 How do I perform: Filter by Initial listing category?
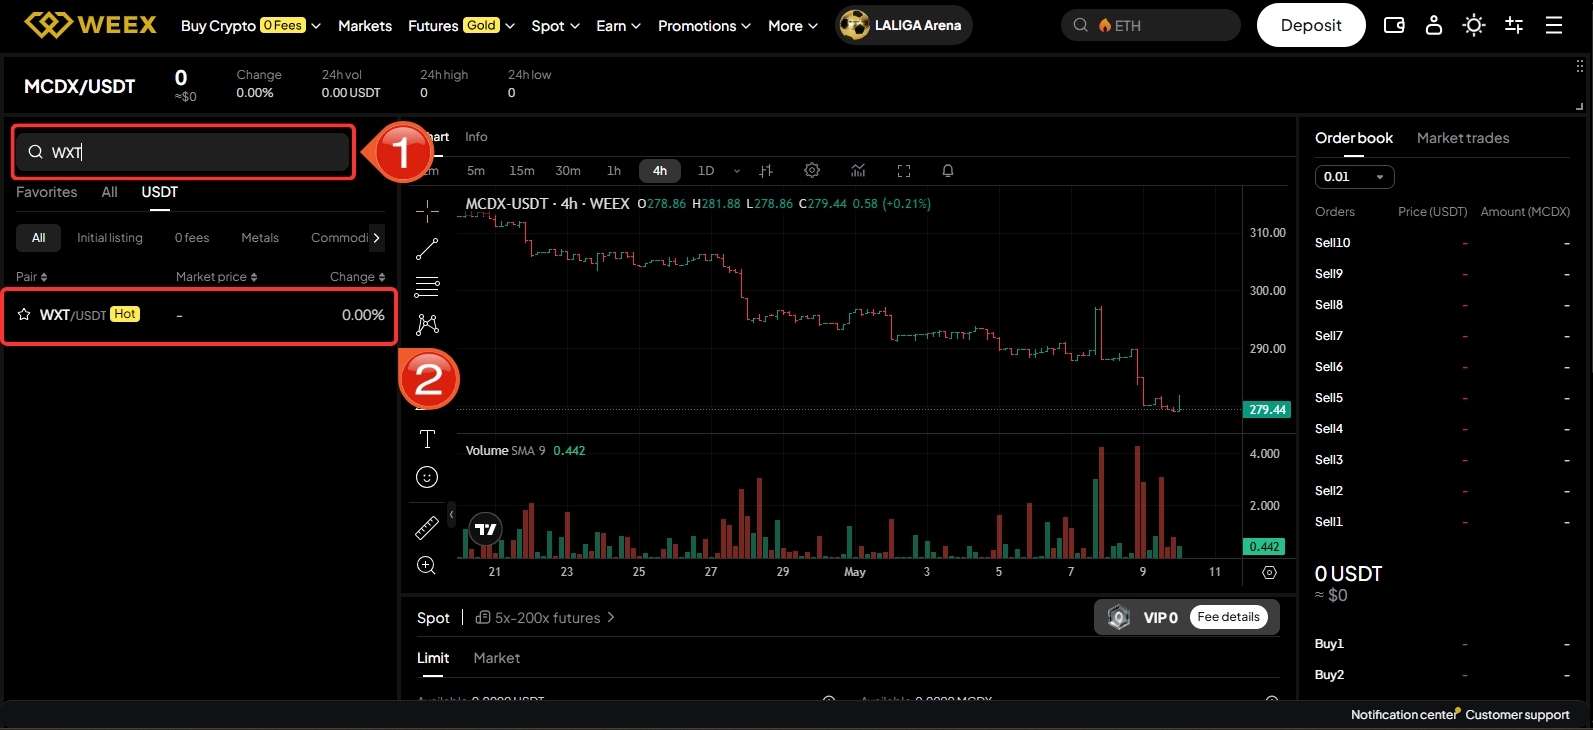click(110, 238)
